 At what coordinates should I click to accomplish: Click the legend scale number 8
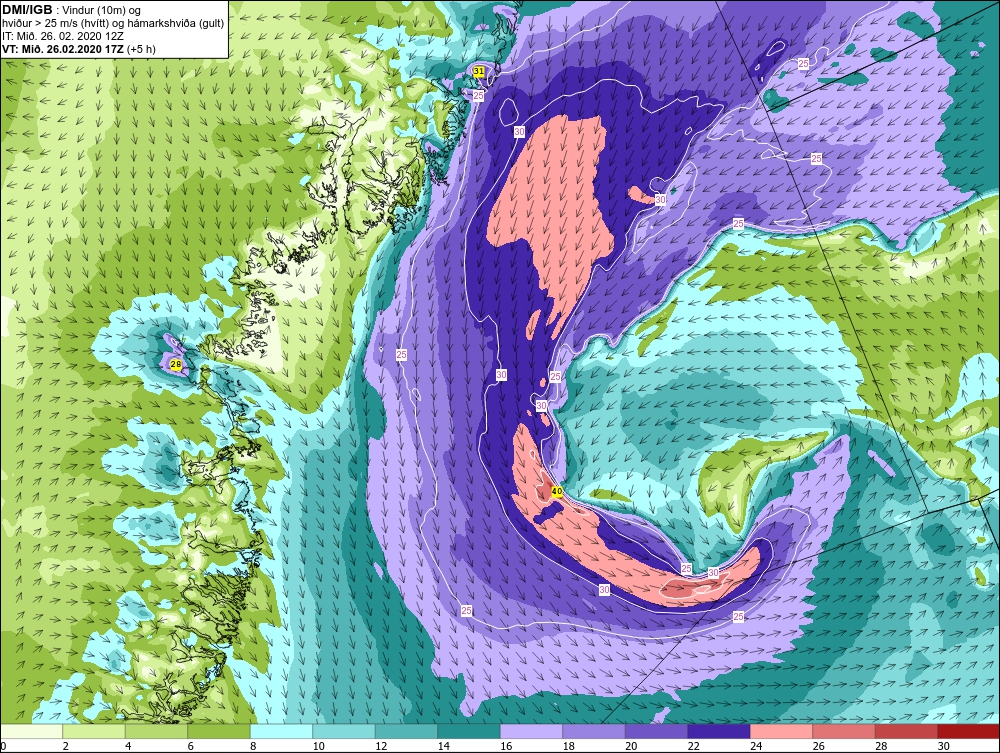[254, 746]
